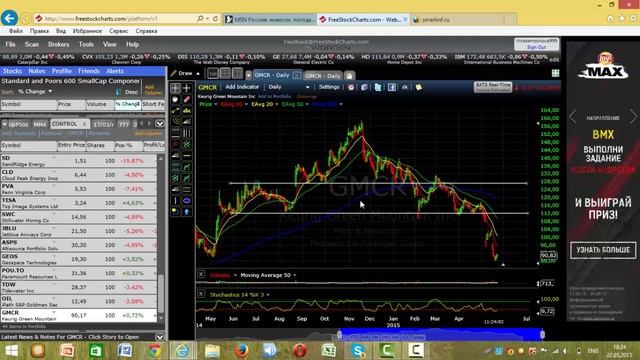Screen dimensions: 640x360
Task: Select the blue up arrow drawing tool
Action: (187, 211)
